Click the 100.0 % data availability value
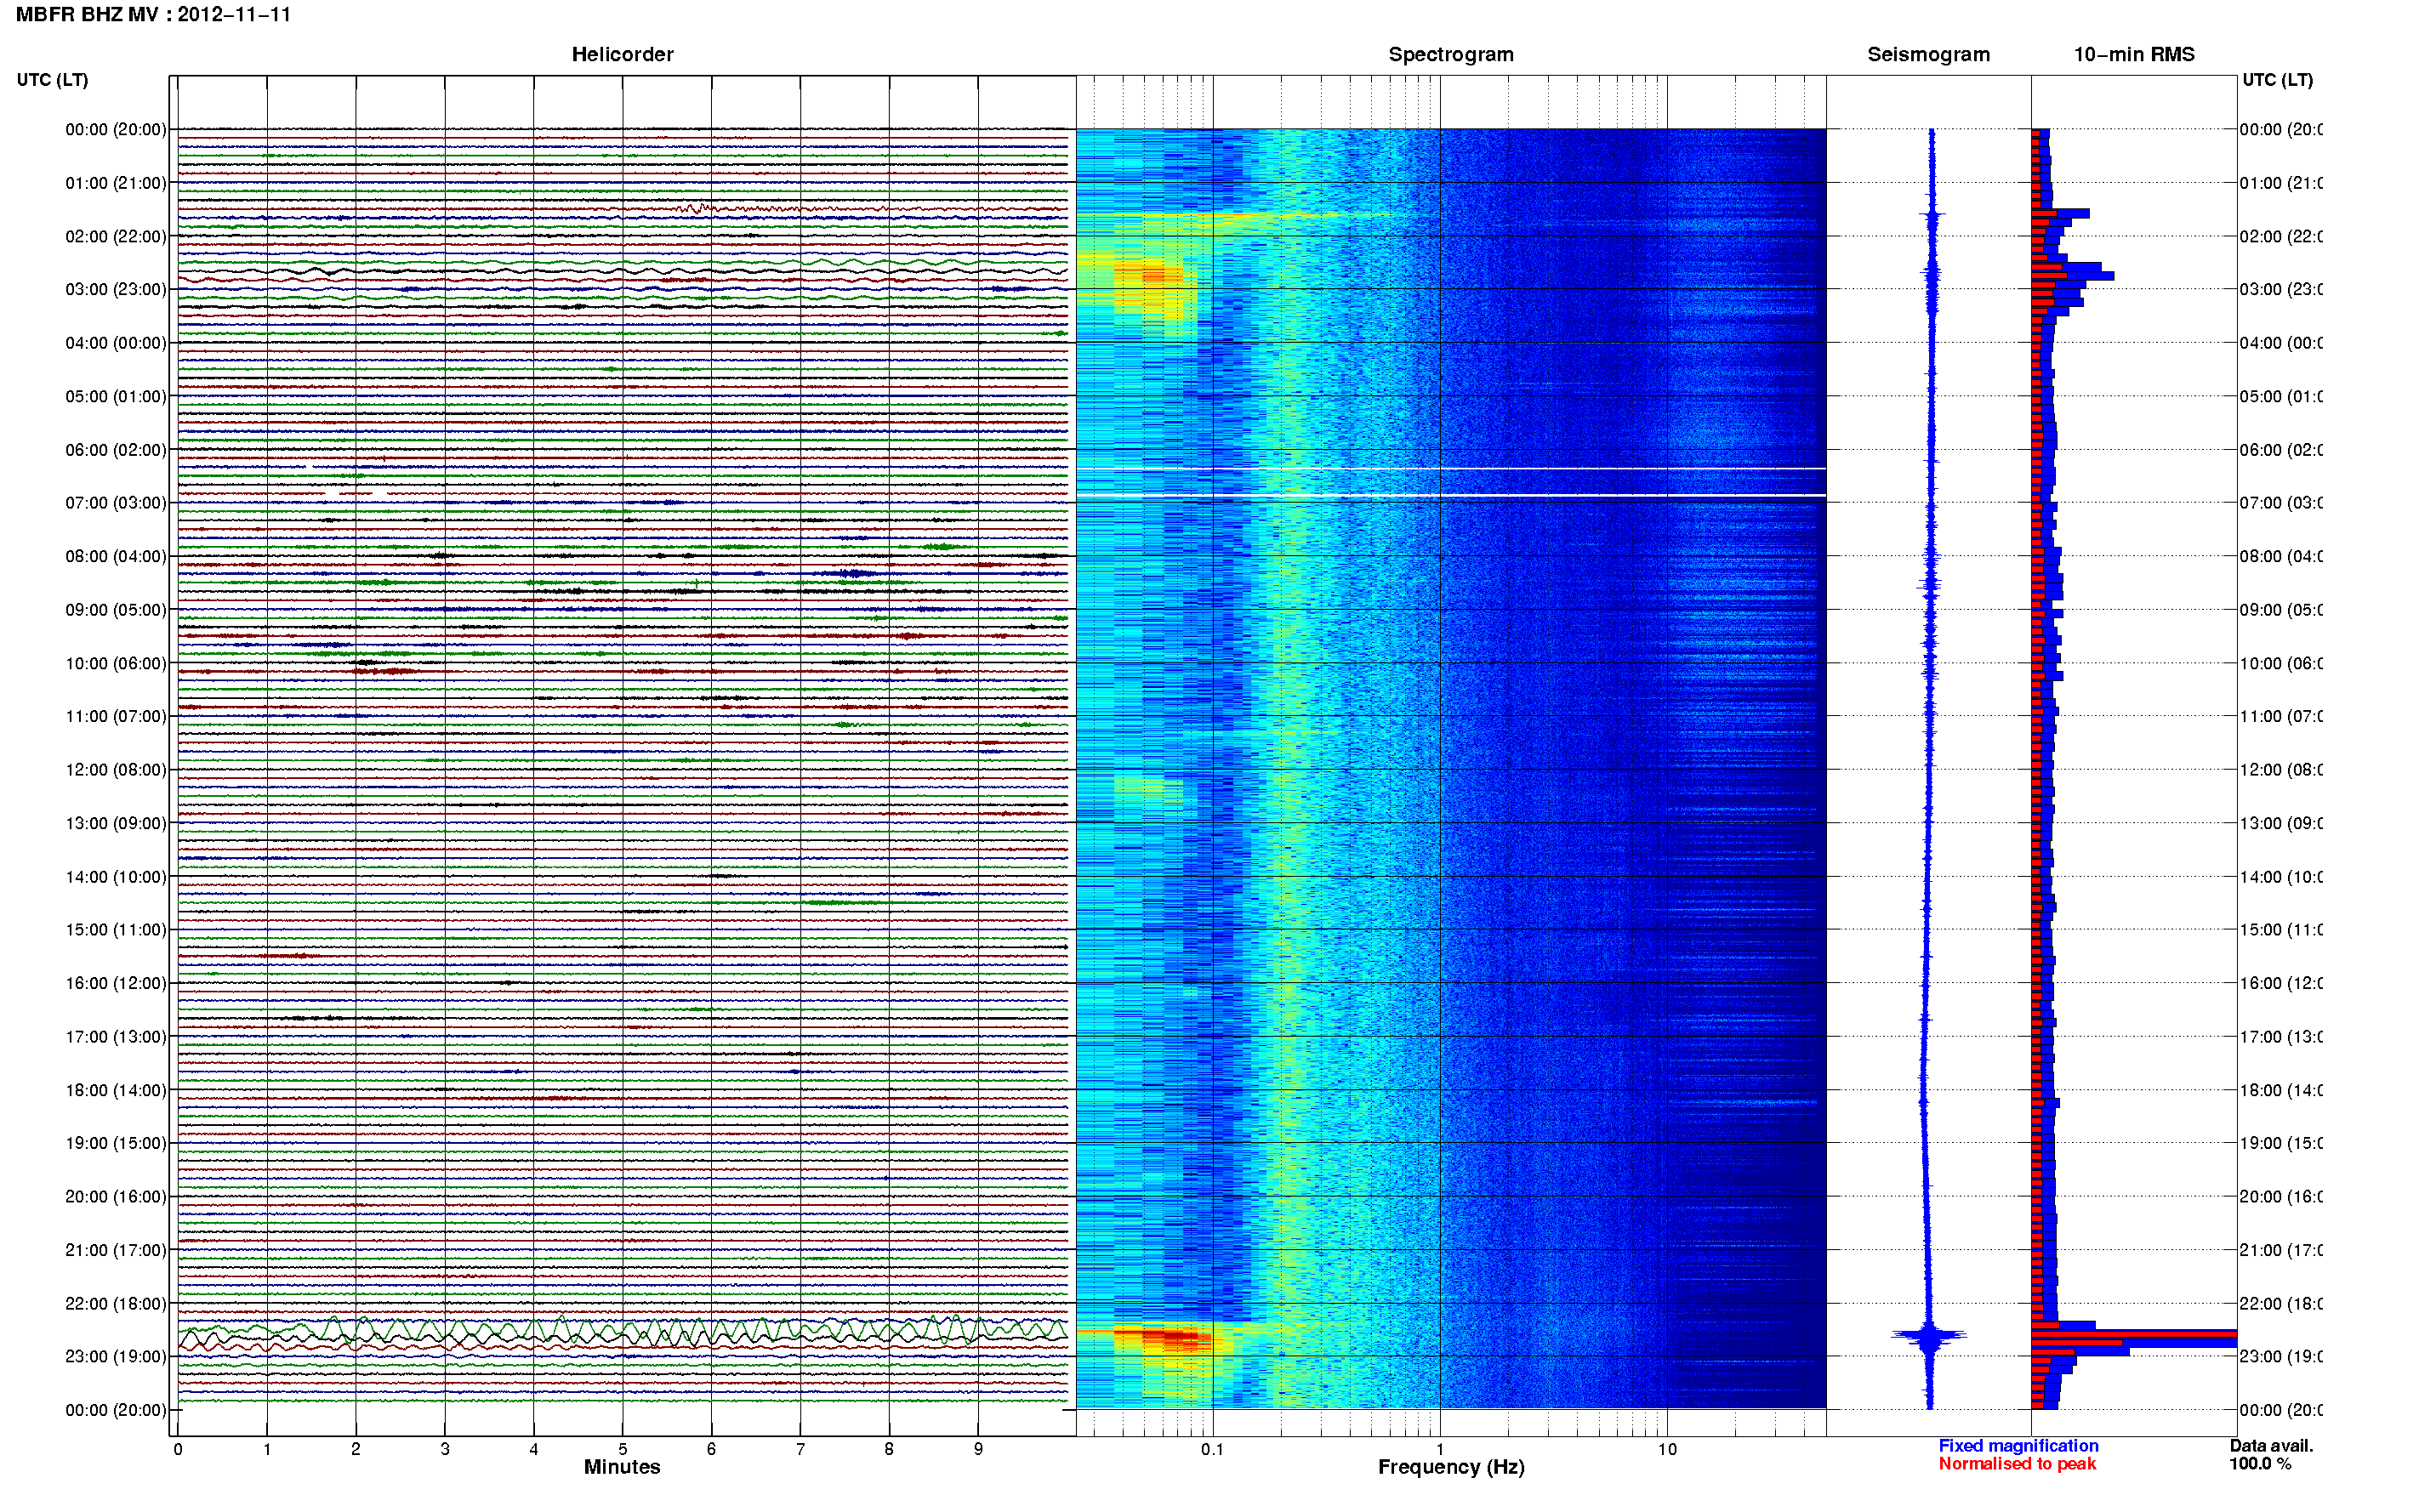 [2260, 1464]
